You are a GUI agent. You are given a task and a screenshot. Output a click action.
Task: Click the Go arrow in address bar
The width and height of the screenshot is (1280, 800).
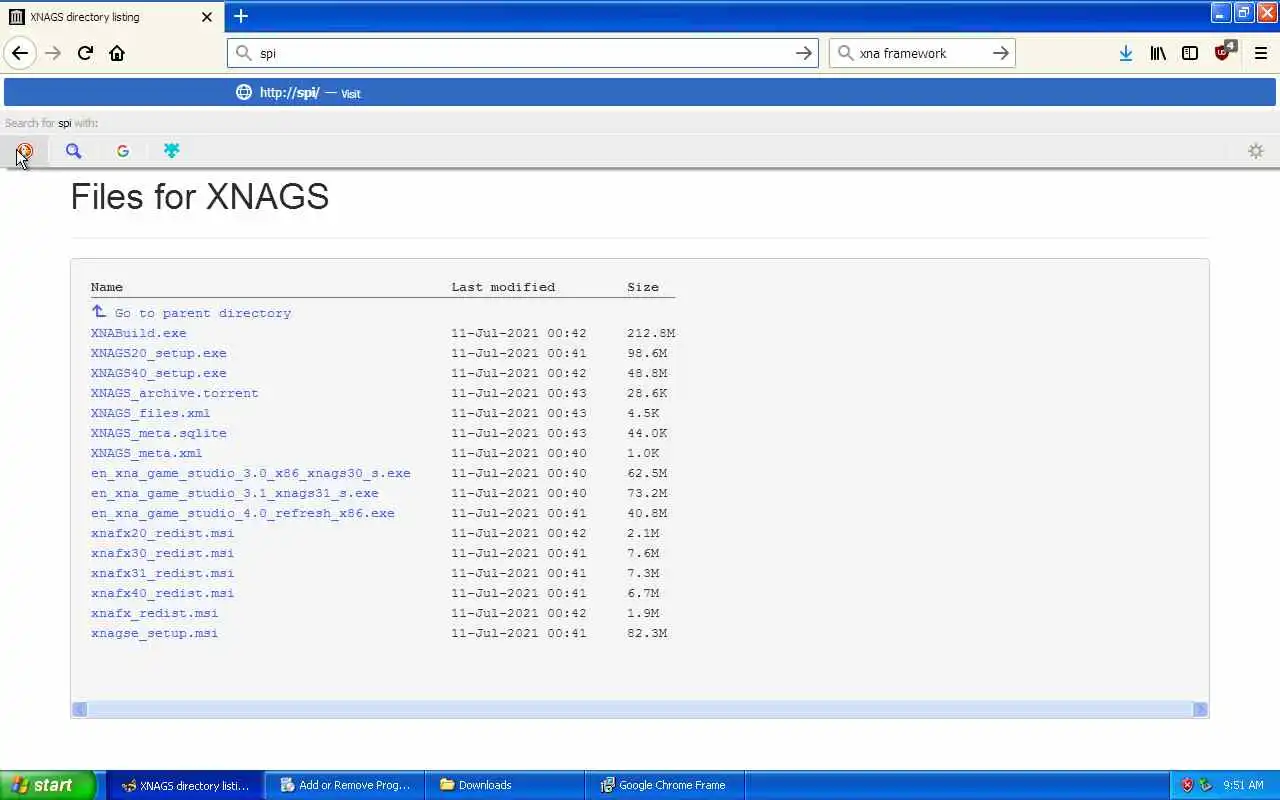(x=803, y=53)
